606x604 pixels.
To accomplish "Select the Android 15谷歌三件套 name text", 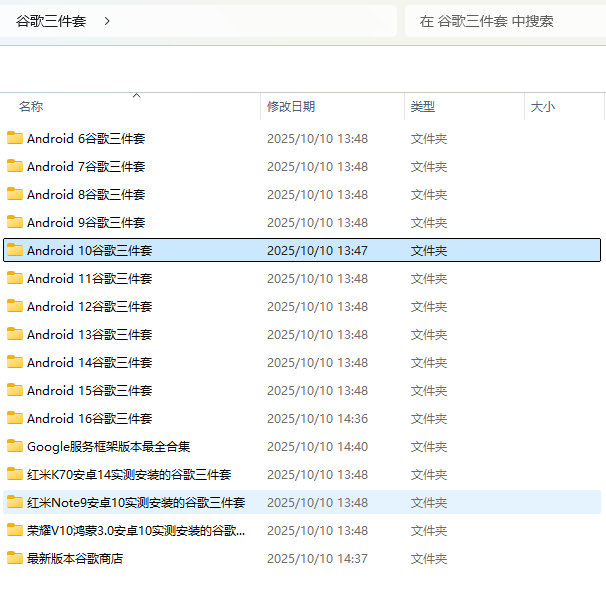I will [x=90, y=391].
